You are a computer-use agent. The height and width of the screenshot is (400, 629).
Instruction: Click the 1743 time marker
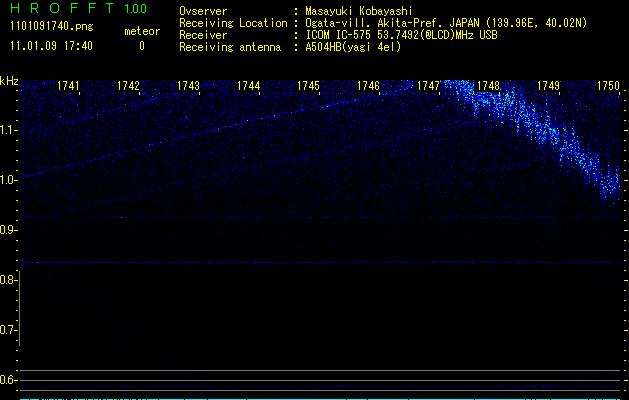189,86
